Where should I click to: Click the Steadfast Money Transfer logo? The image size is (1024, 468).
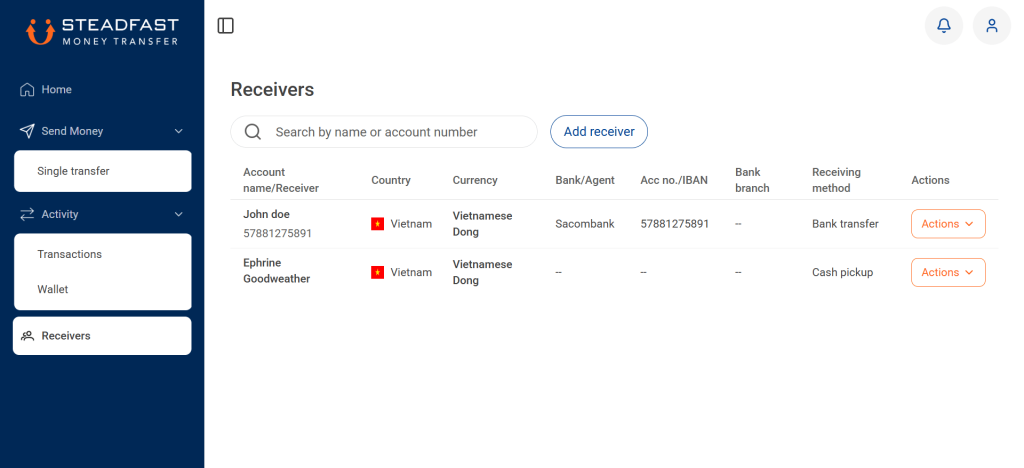[x=102, y=31]
